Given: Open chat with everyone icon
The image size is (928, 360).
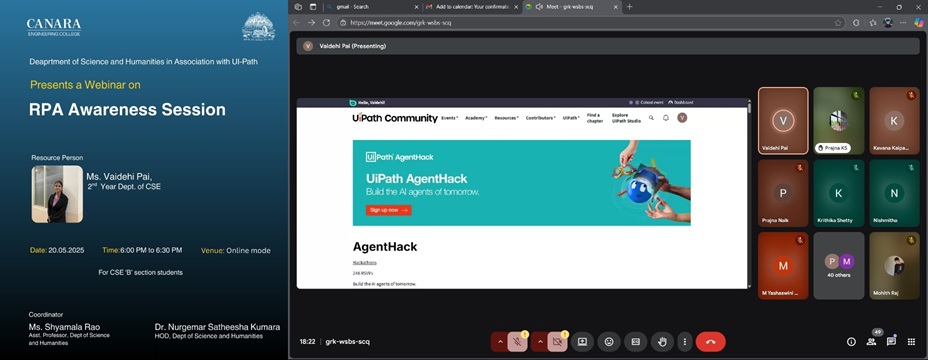Looking at the screenshot, I should tap(891, 342).
